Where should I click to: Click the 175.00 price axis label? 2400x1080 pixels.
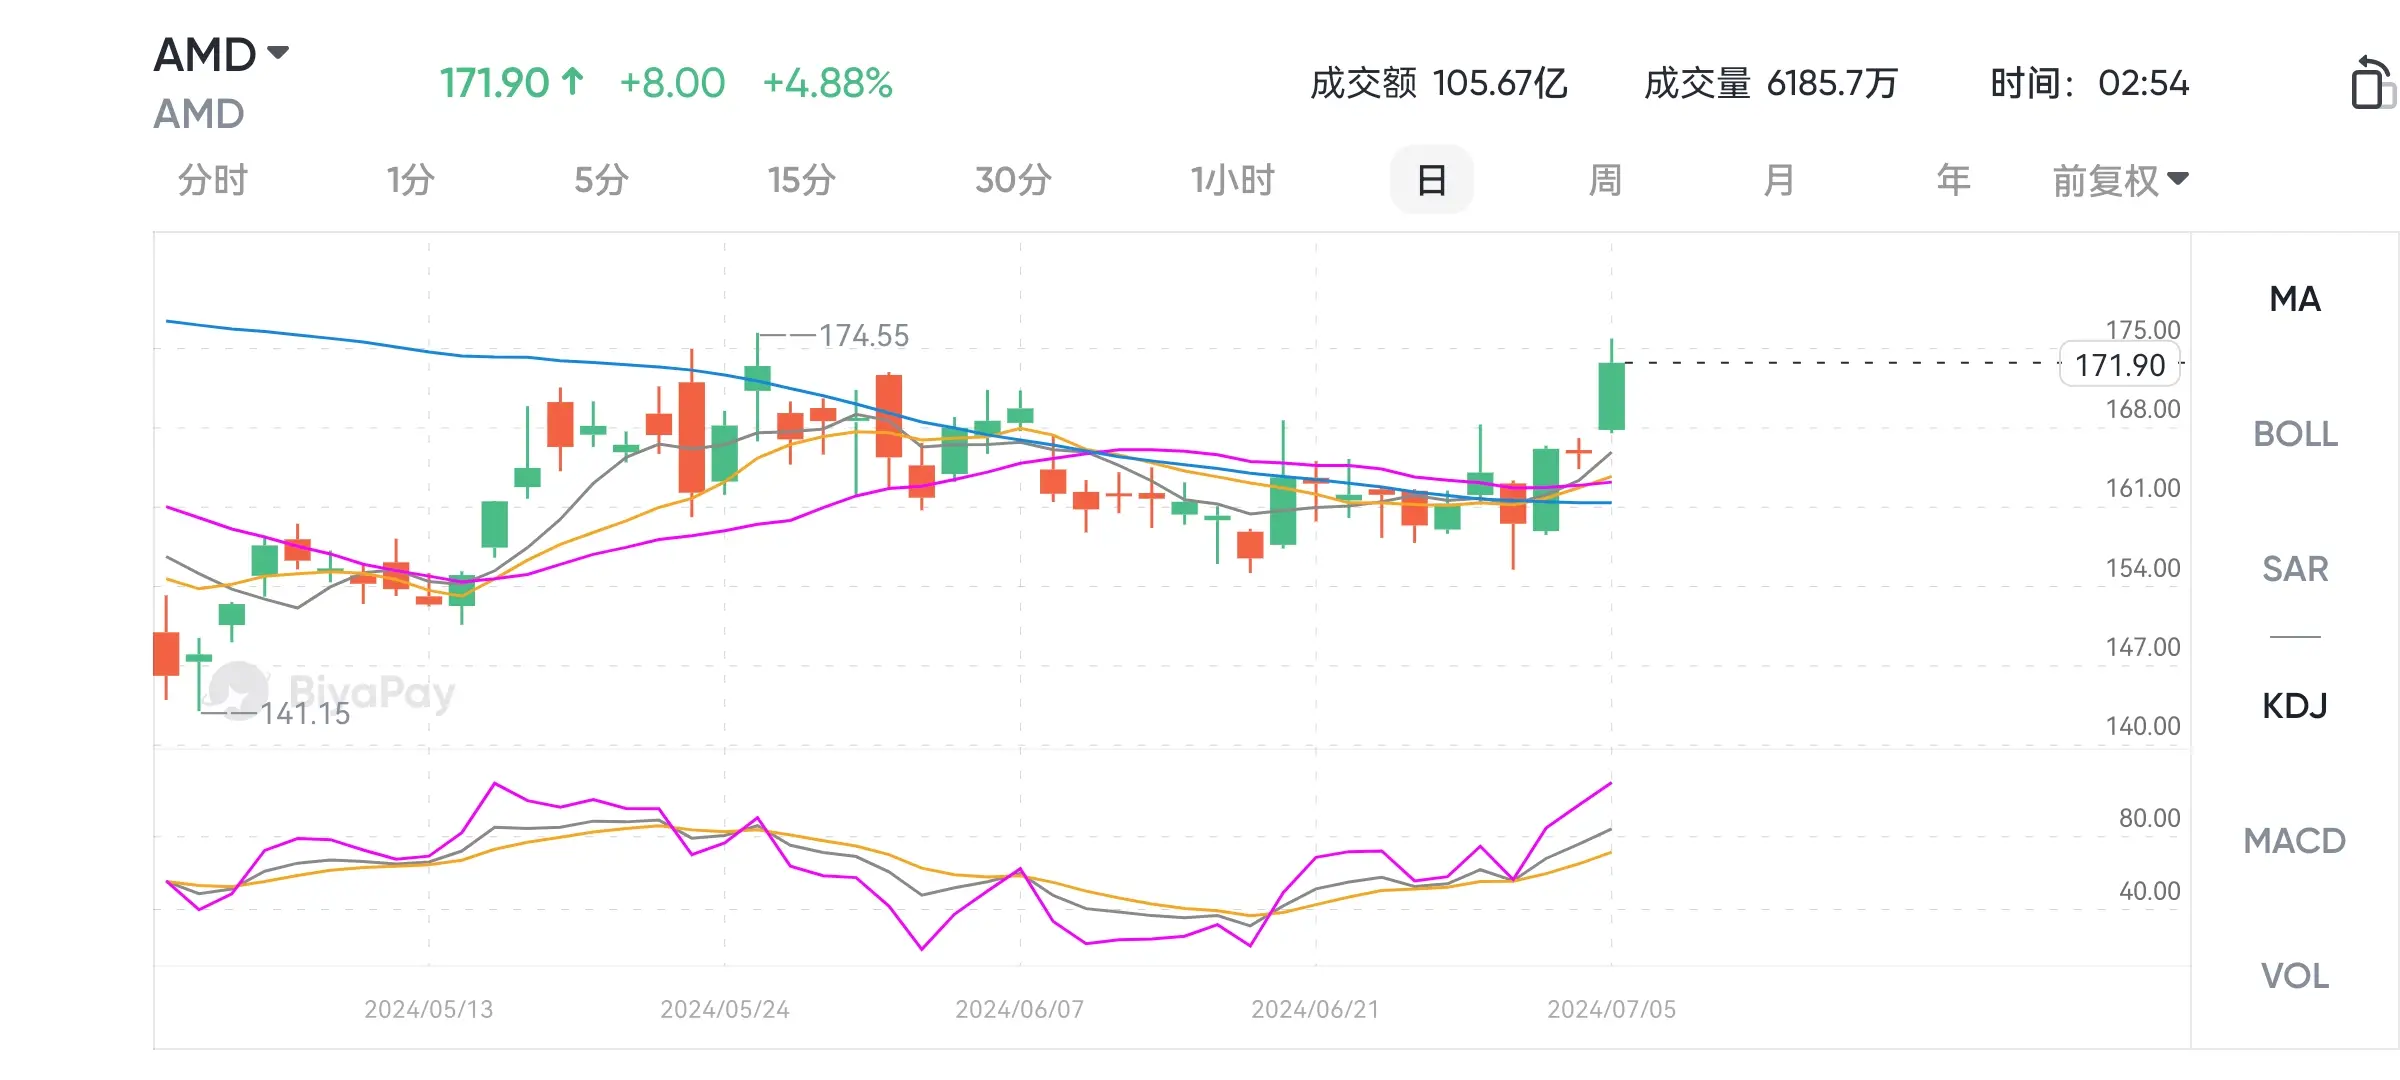(x=2143, y=330)
